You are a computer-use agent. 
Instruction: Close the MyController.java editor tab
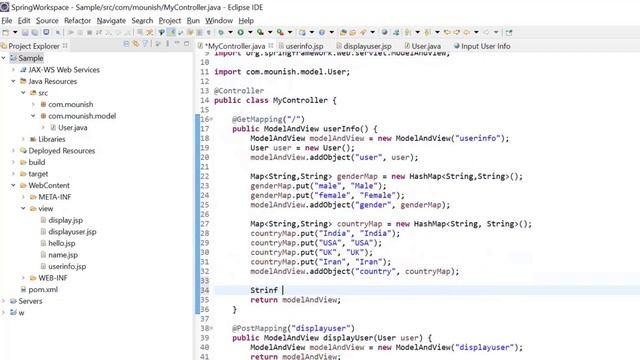(271, 46)
